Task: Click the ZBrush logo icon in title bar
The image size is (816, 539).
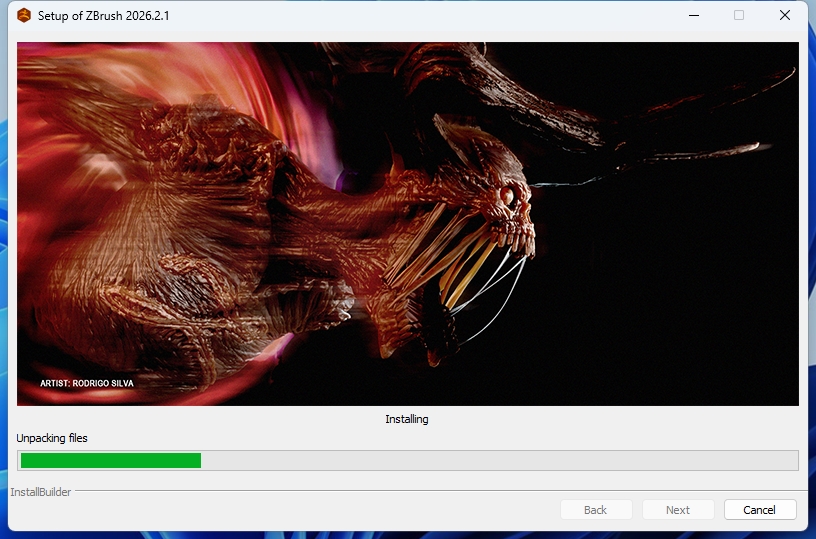Action: coord(24,16)
